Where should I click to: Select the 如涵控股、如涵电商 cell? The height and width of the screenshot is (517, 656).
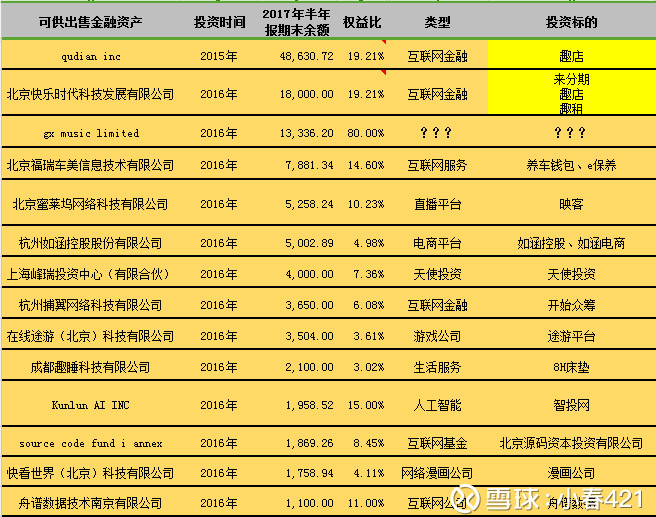pos(571,243)
